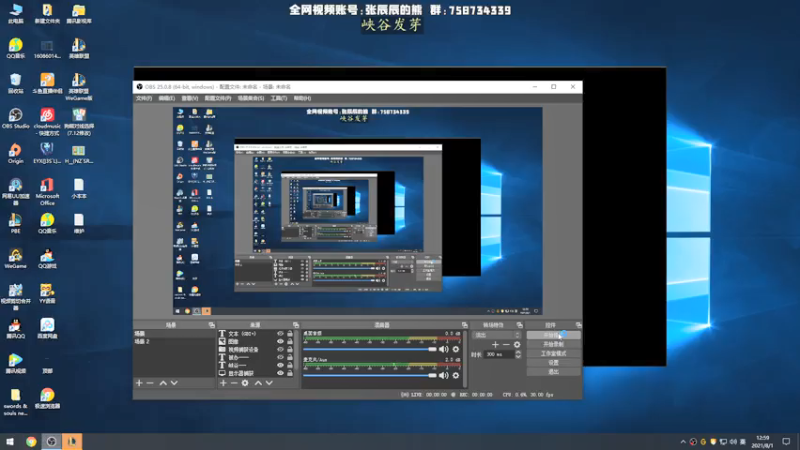Viewport: 800px width, 450px height.
Task: Toggle the lock on the 文本 (GDI+) source
Action: coord(290,334)
